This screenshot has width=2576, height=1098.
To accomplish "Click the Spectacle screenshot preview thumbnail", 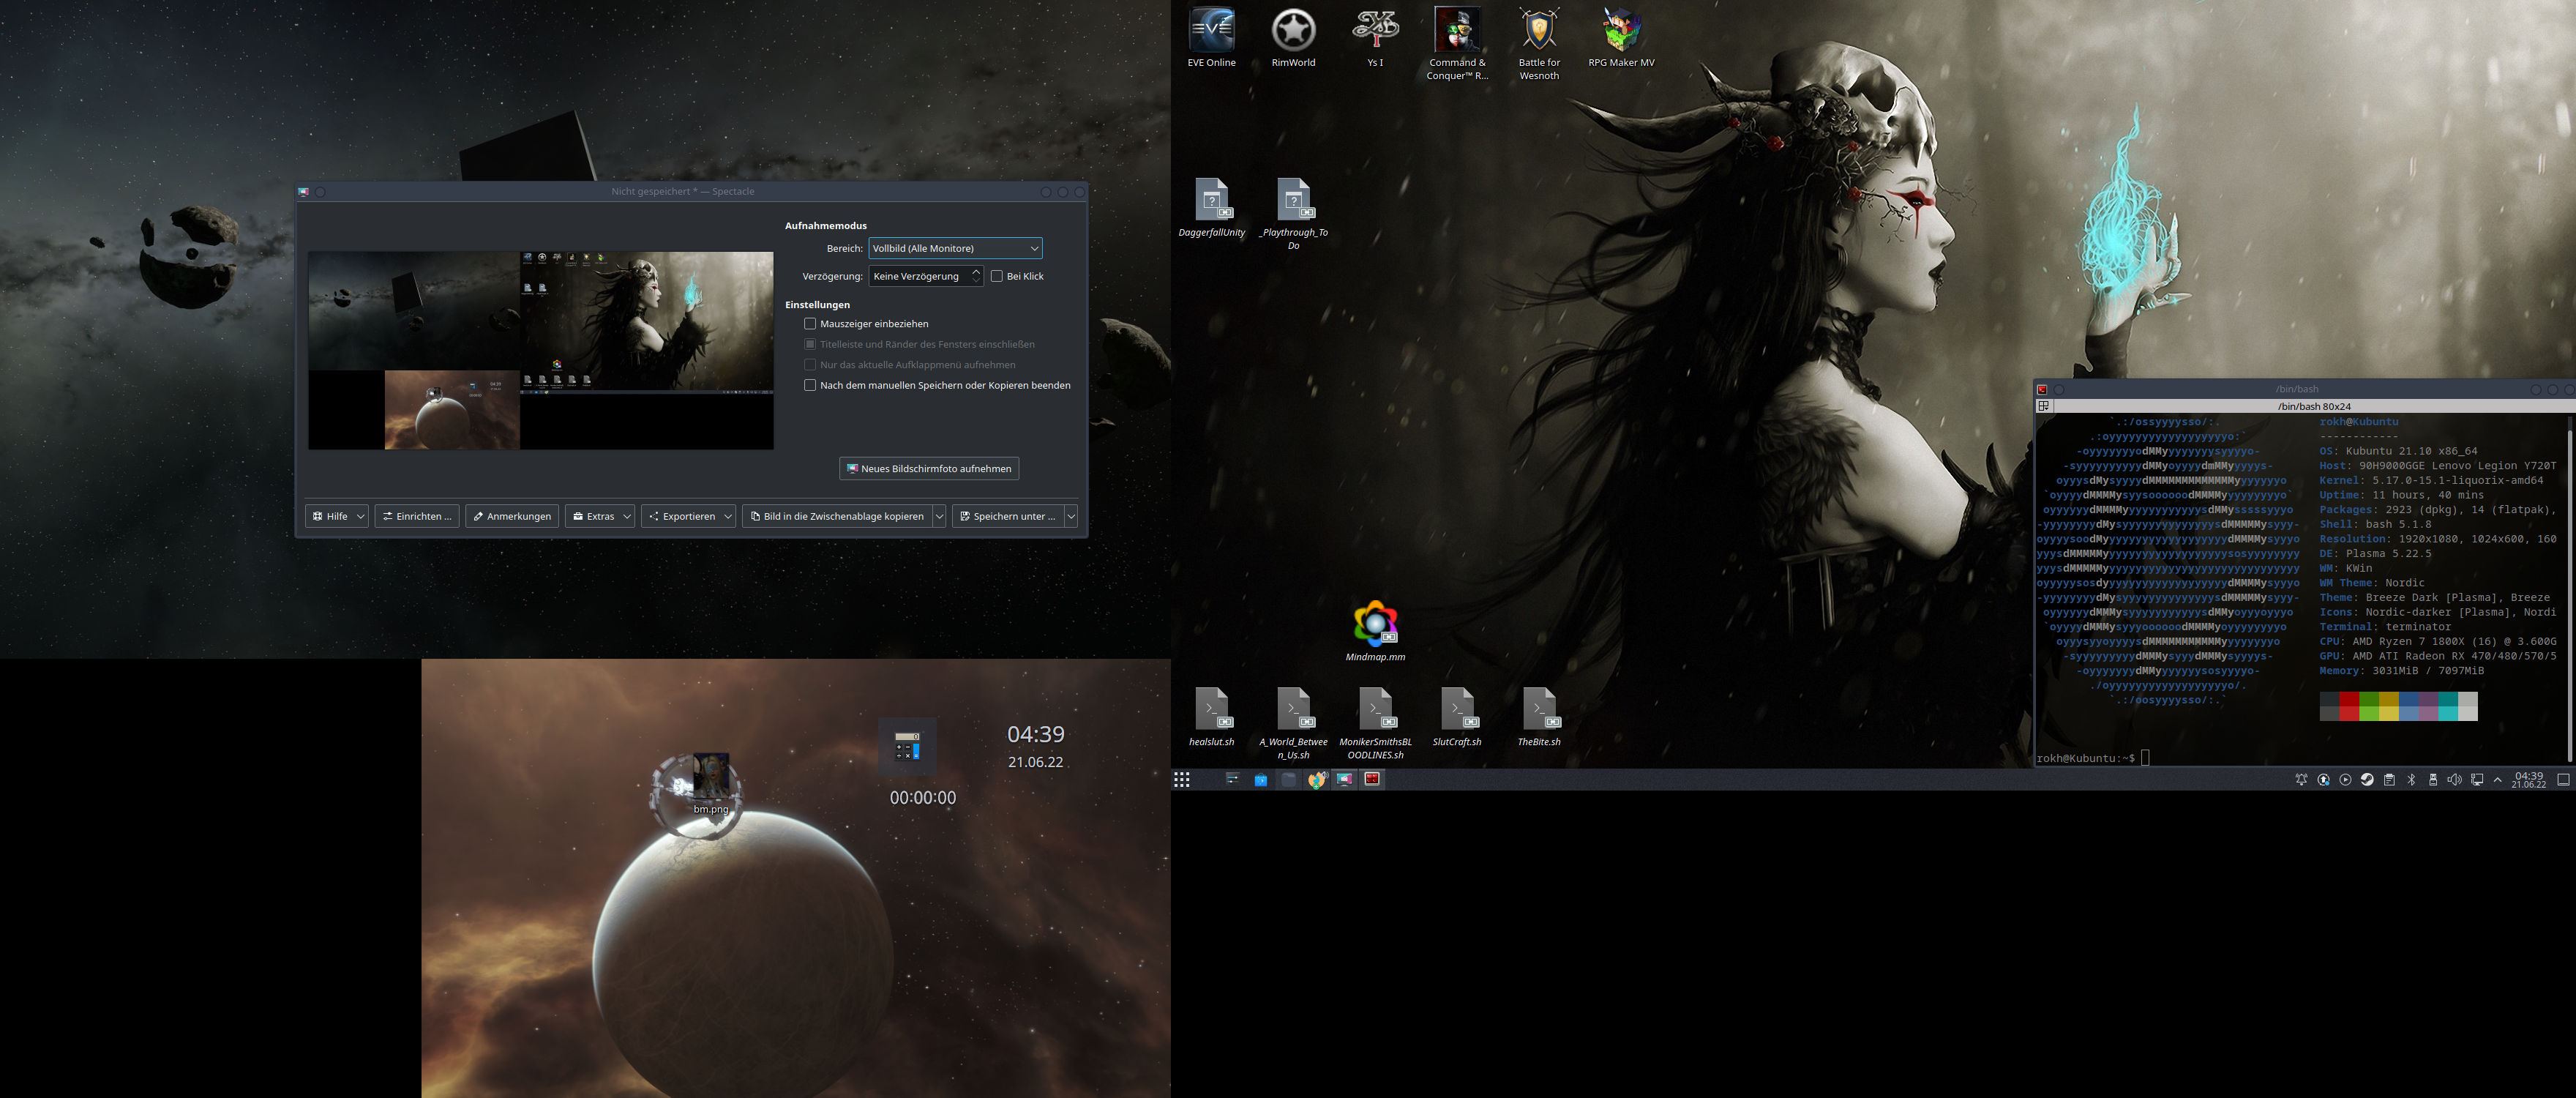I will pyautogui.click(x=541, y=350).
